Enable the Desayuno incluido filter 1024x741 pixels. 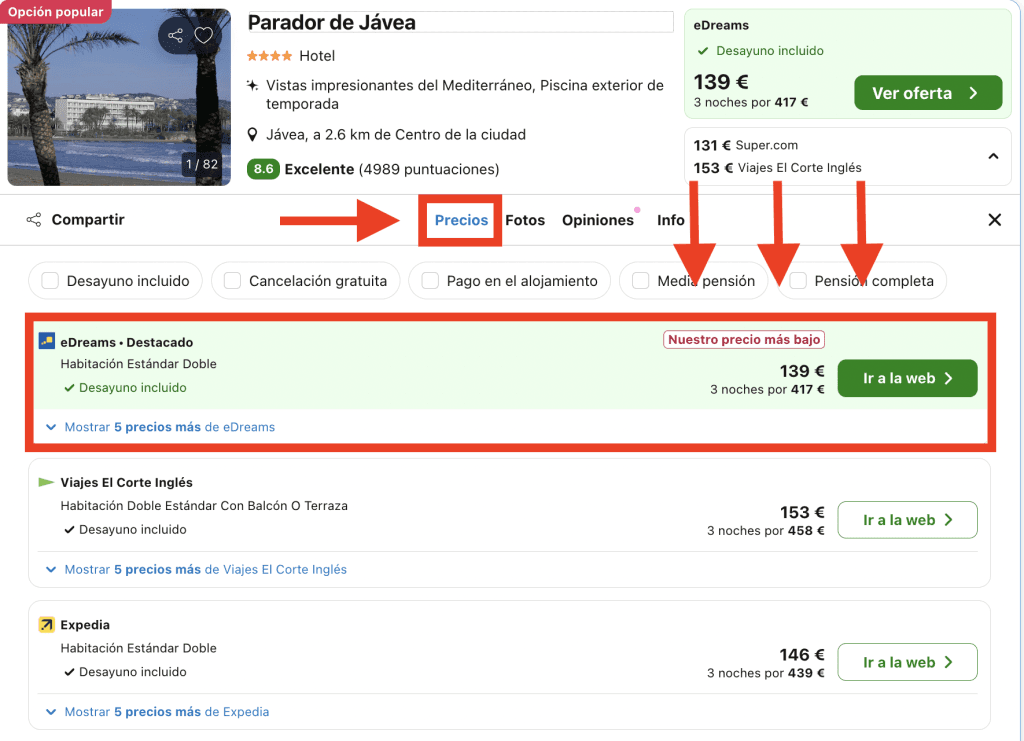[50, 281]
